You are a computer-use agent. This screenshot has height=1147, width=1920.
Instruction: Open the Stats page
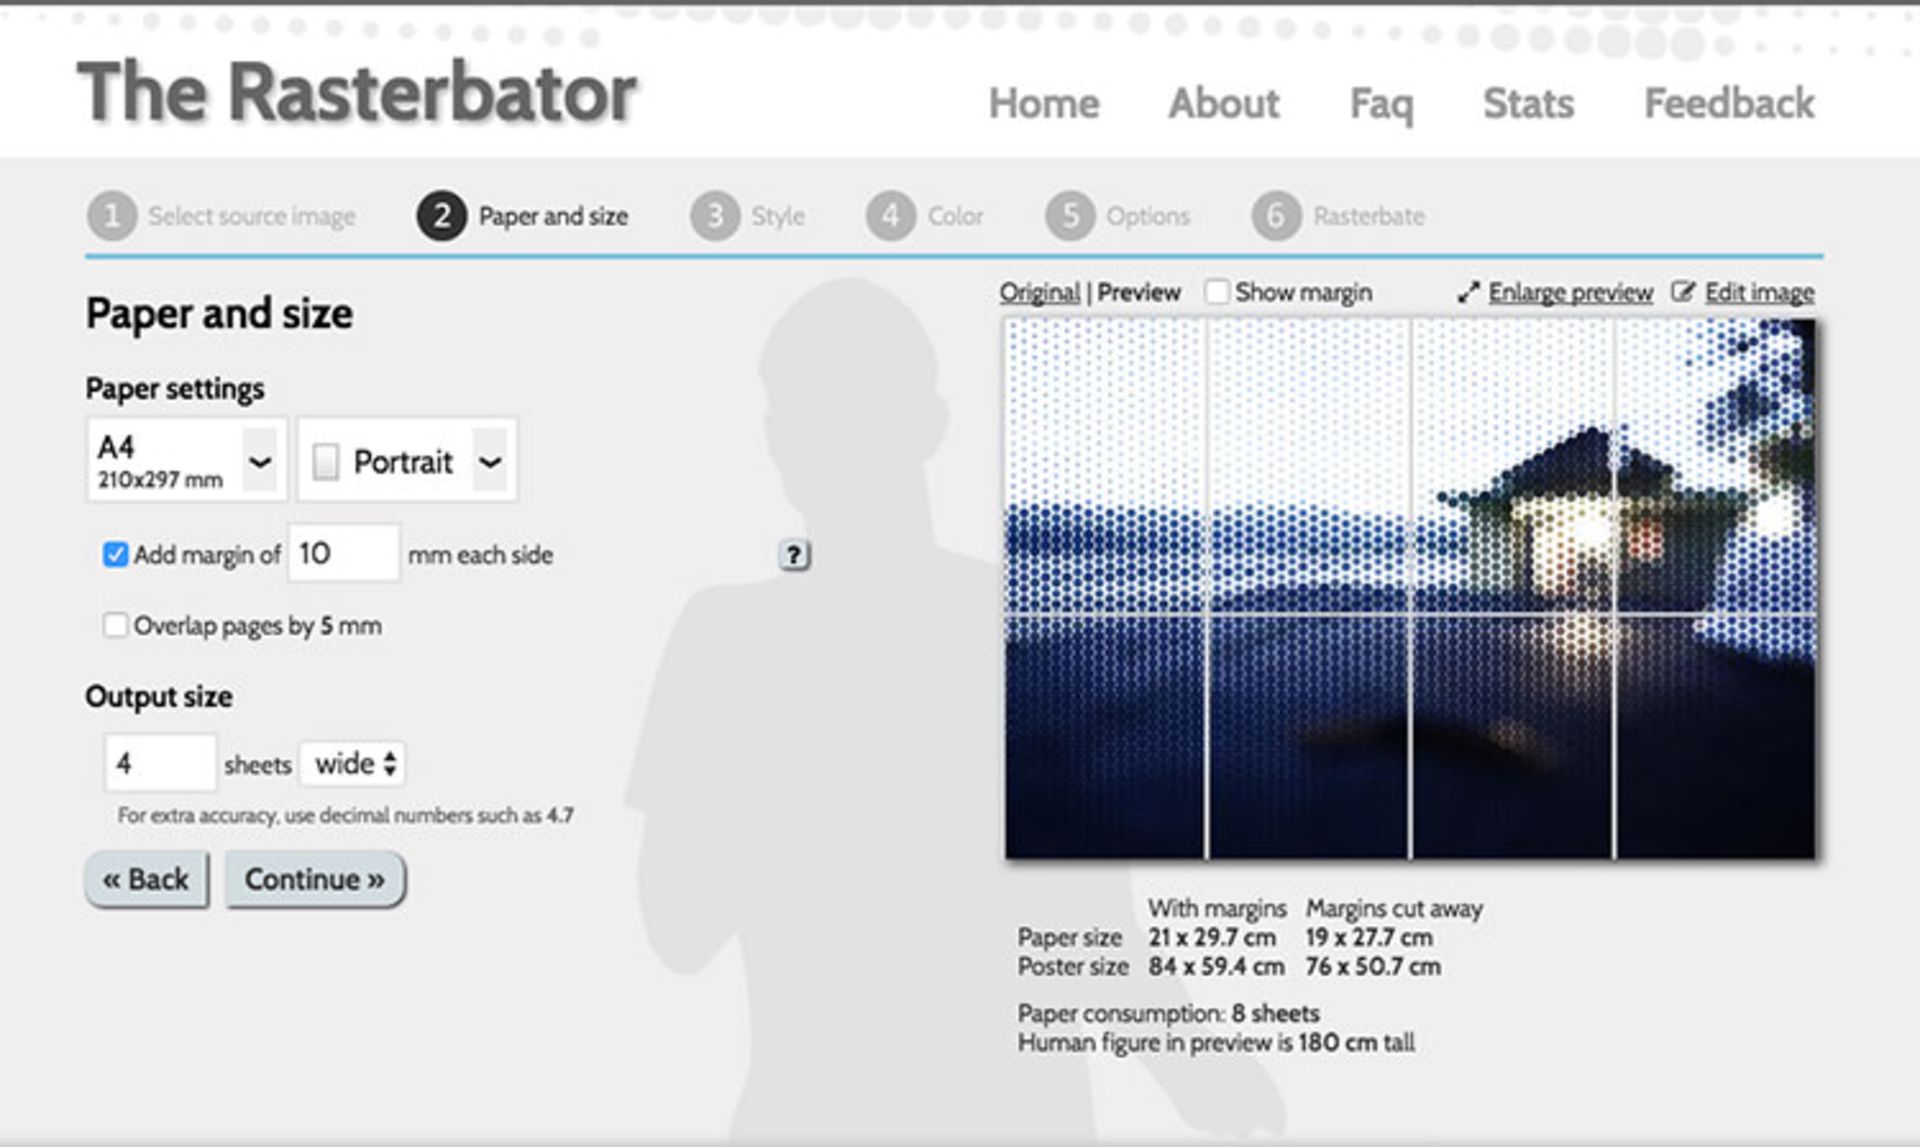(x=1528, y=103)
